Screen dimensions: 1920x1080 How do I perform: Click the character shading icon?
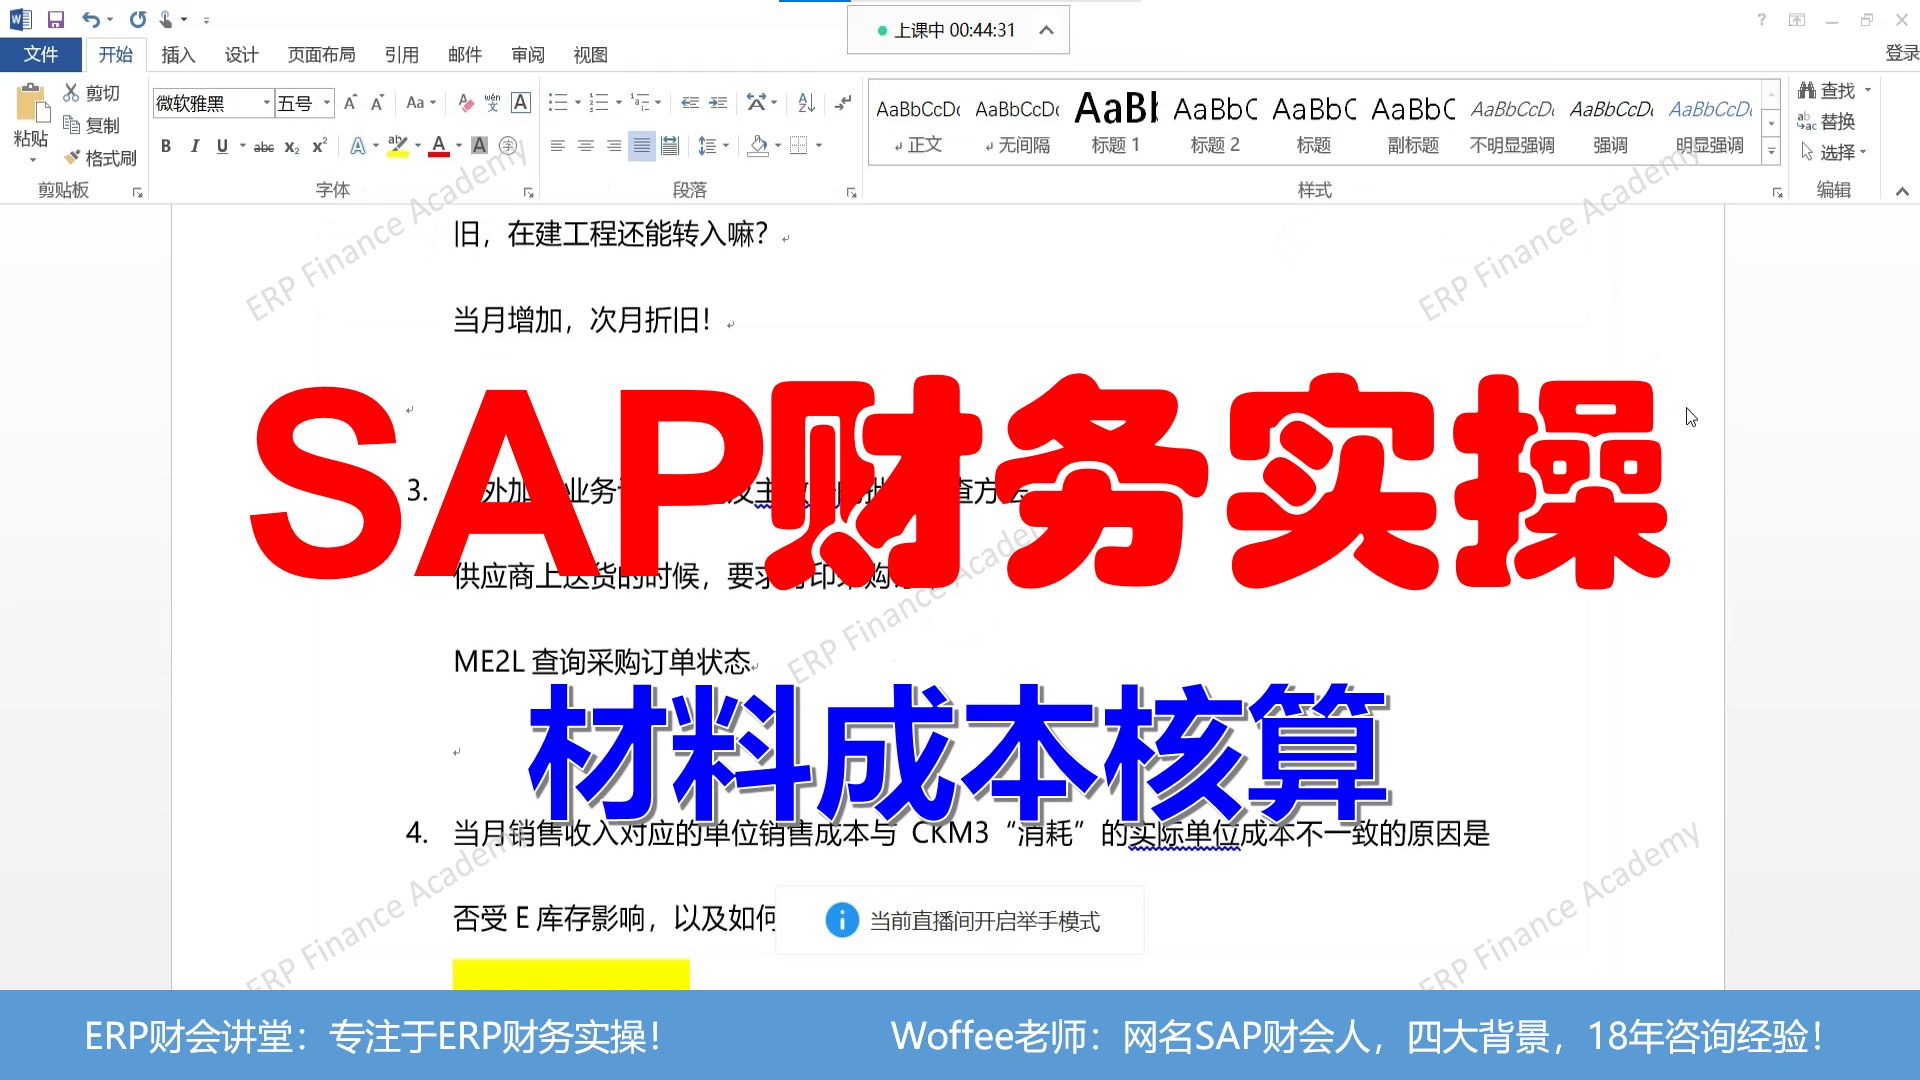(480, 146)
